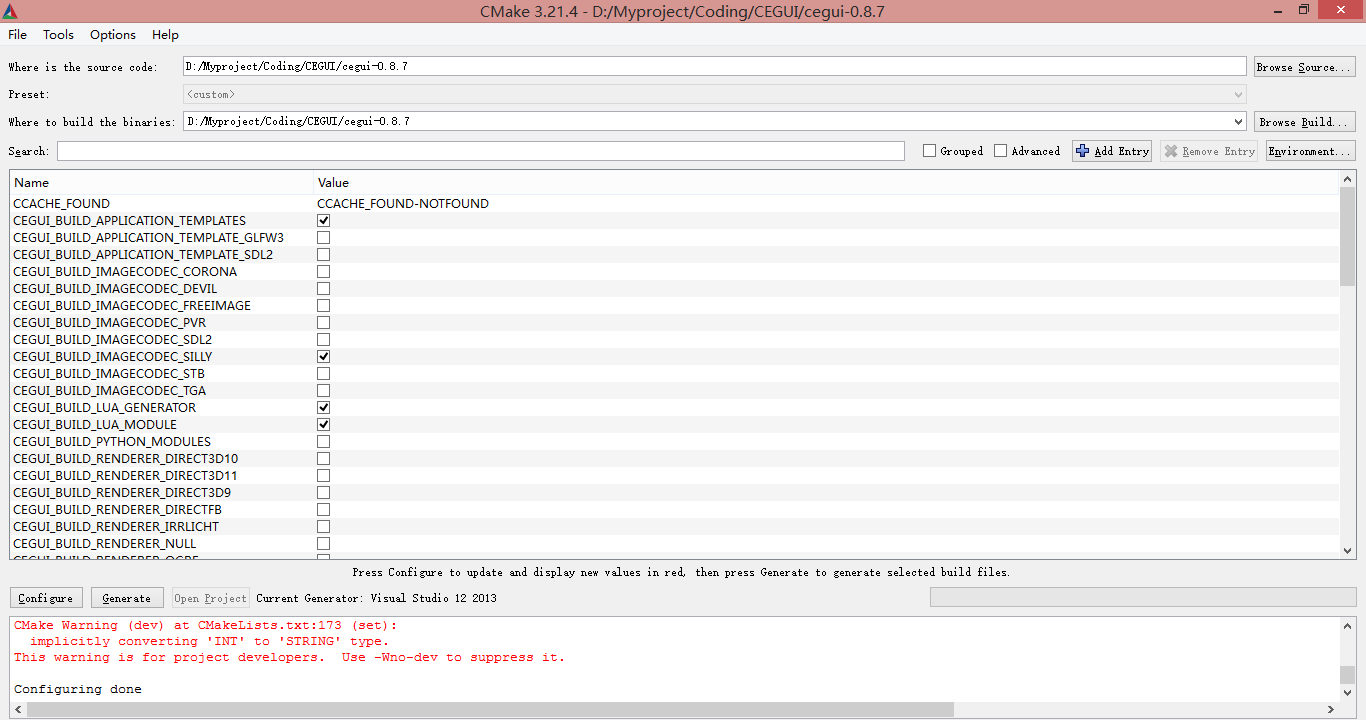The image size is (1366, 720).
Task: Enable the Advanced checkbox
Action: [1000, 151]
